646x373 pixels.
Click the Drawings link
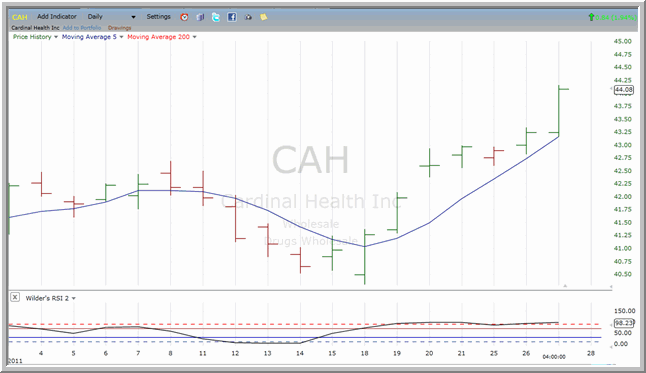[119, 28]
